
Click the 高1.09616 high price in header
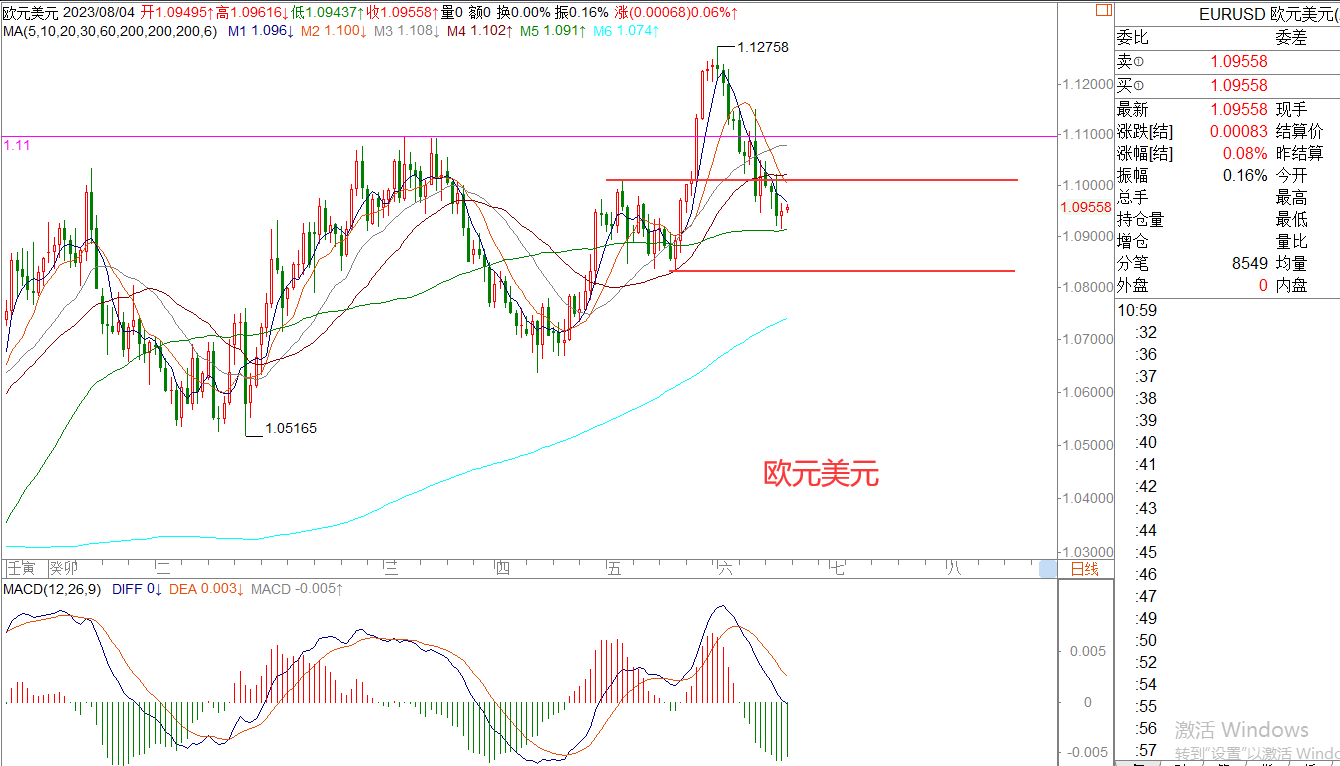tap(252, 12)
